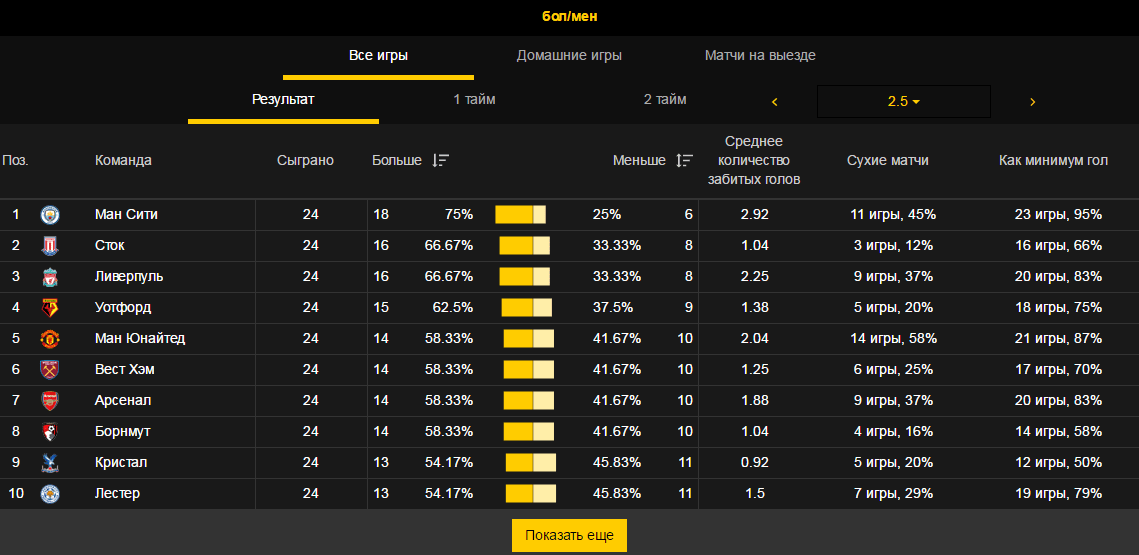This screenshot has width=1139, height=555.
Task: Click team name Ливерпуль
Action: coord(129,277)
